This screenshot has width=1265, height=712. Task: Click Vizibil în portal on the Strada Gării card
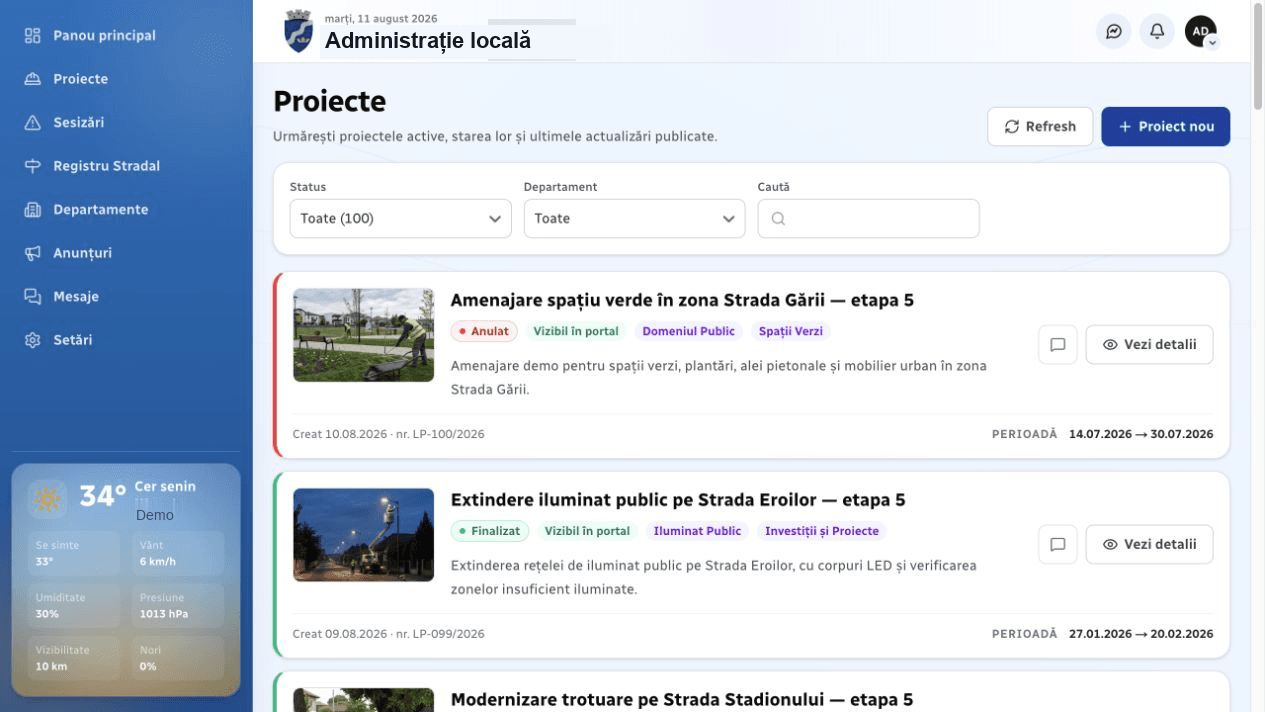(576, 331)
